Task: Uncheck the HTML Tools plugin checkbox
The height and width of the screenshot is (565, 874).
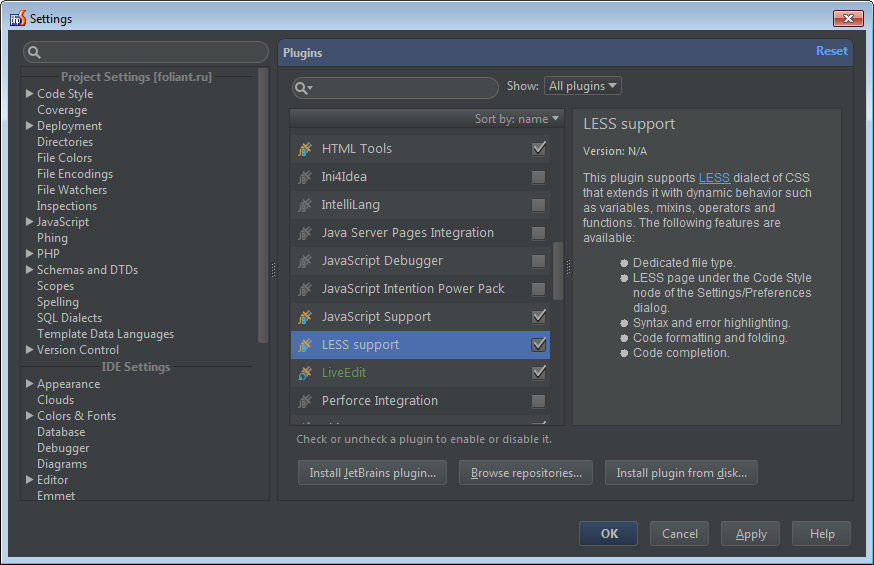Action: 539,149
